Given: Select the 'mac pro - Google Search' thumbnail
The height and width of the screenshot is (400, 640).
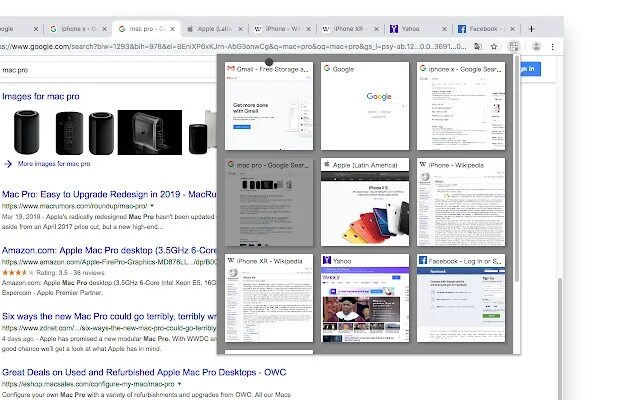Looking at the screenshot, I should click(269, 202).
